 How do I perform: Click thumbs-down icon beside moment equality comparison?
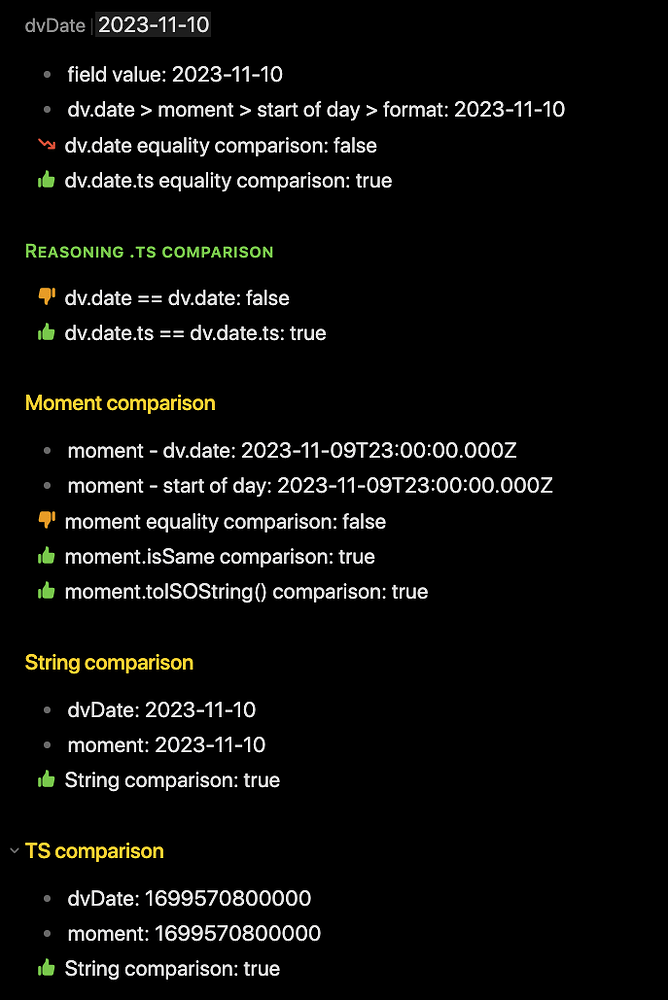45,521
